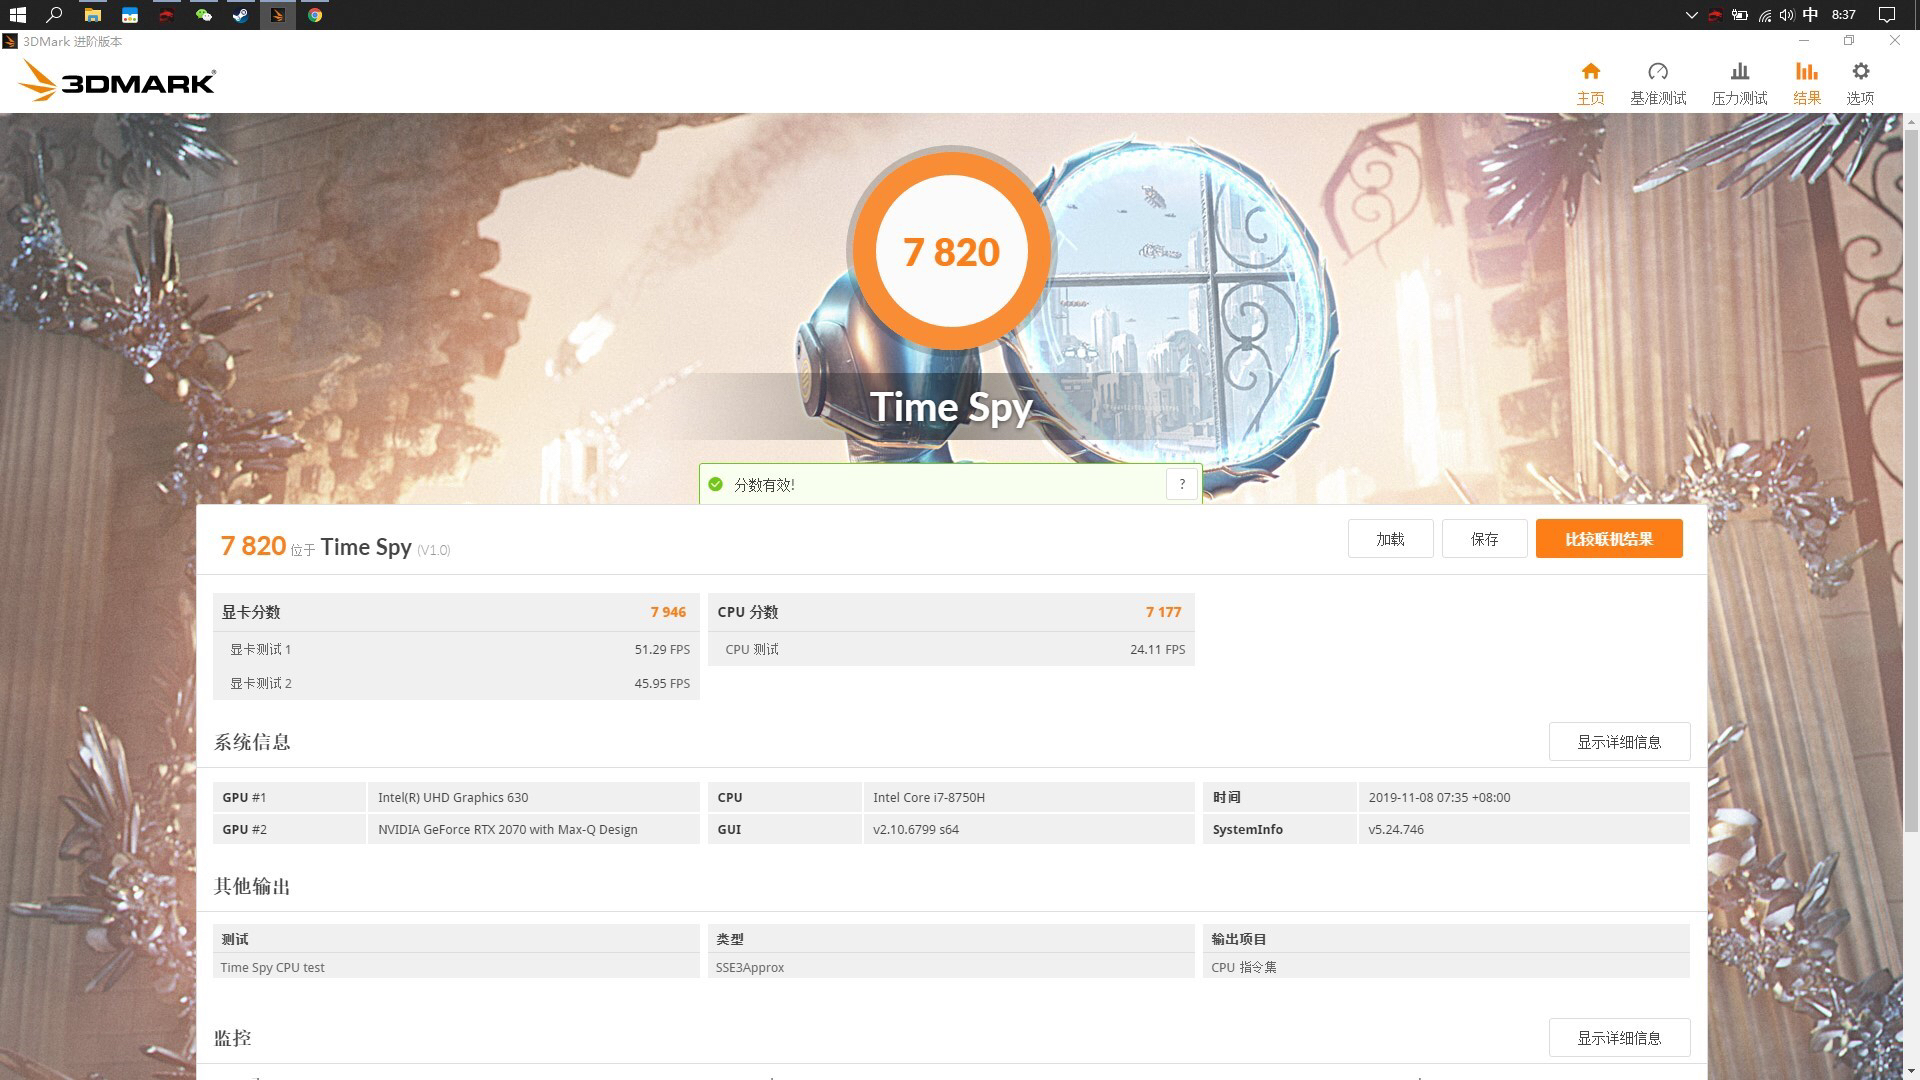
Task: Toggle the 中 input method indicator
Action: pos(1810,15)
